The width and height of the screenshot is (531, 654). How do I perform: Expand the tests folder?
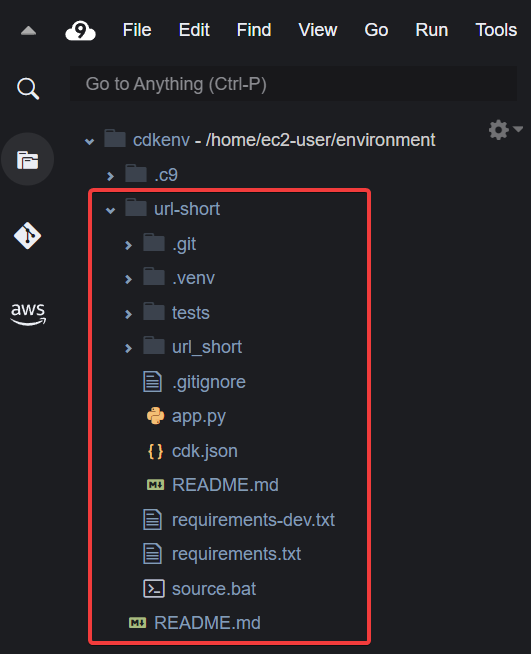[128, 314]
